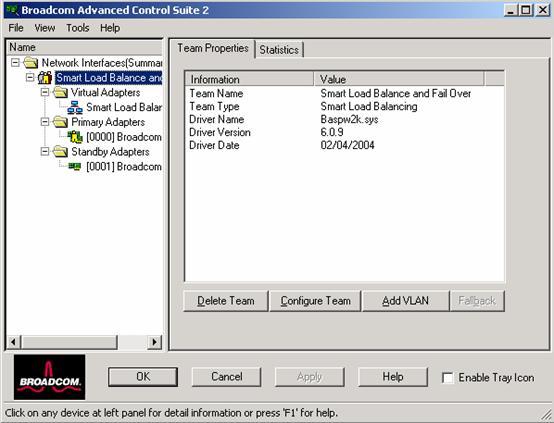Click the Smart Load Balance team icon

[x=45, y=78]
